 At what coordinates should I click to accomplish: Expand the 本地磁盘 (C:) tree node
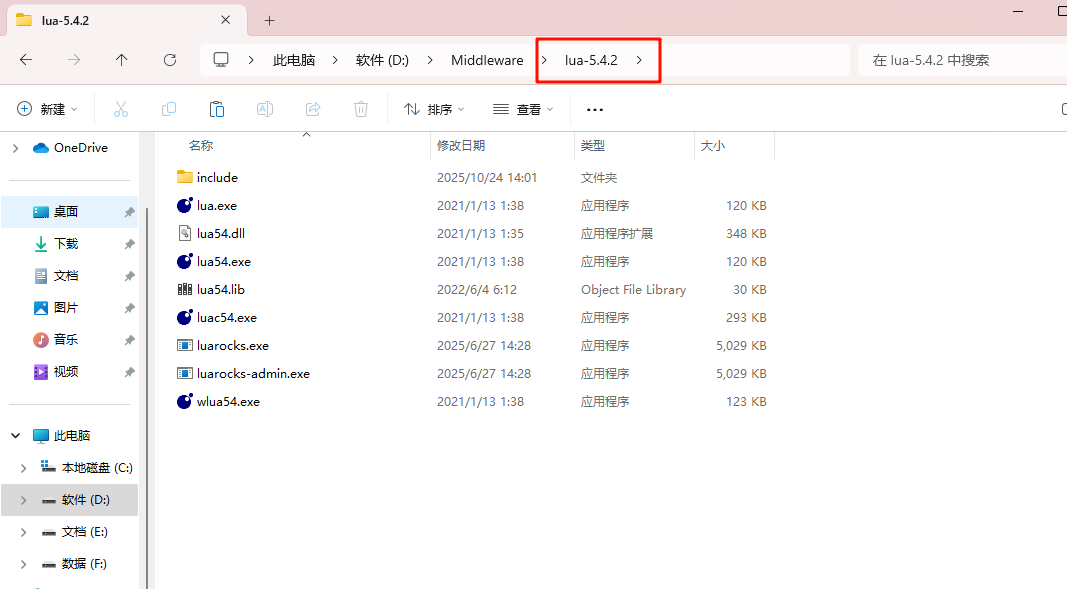[x=23, y=468]
